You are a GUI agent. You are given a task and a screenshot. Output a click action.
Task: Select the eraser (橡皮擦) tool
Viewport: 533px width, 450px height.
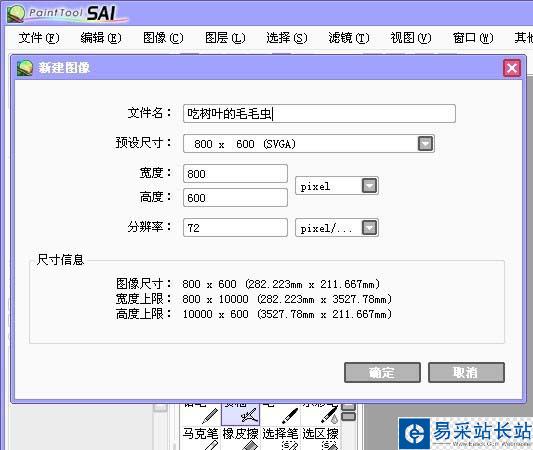tap(240, 438)
